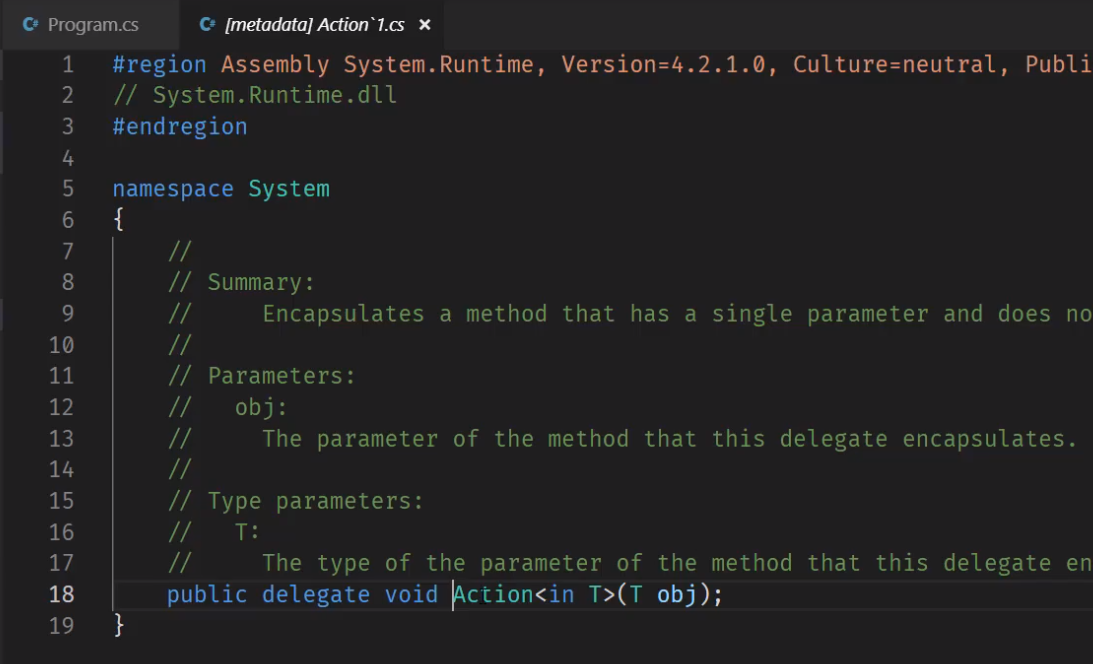Viewport: 1093px width, 664px height.
Task: Click the opening brace on line 6
Action: (119, 220)
